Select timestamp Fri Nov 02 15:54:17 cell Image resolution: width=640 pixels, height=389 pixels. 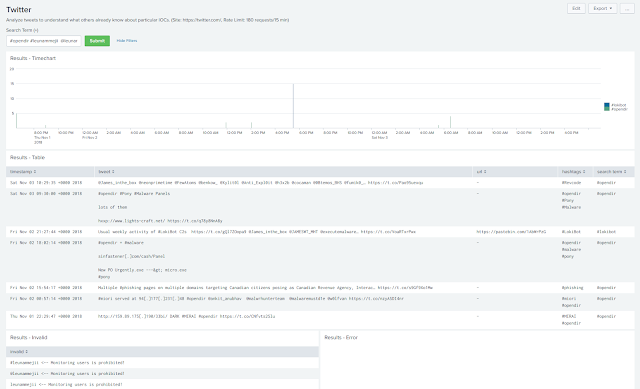tap(46, 288)
